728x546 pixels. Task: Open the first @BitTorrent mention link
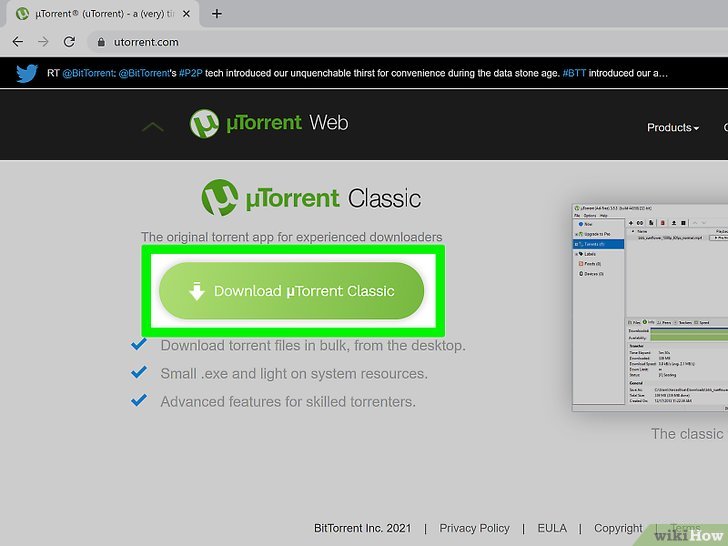click(x=88, y=73)
